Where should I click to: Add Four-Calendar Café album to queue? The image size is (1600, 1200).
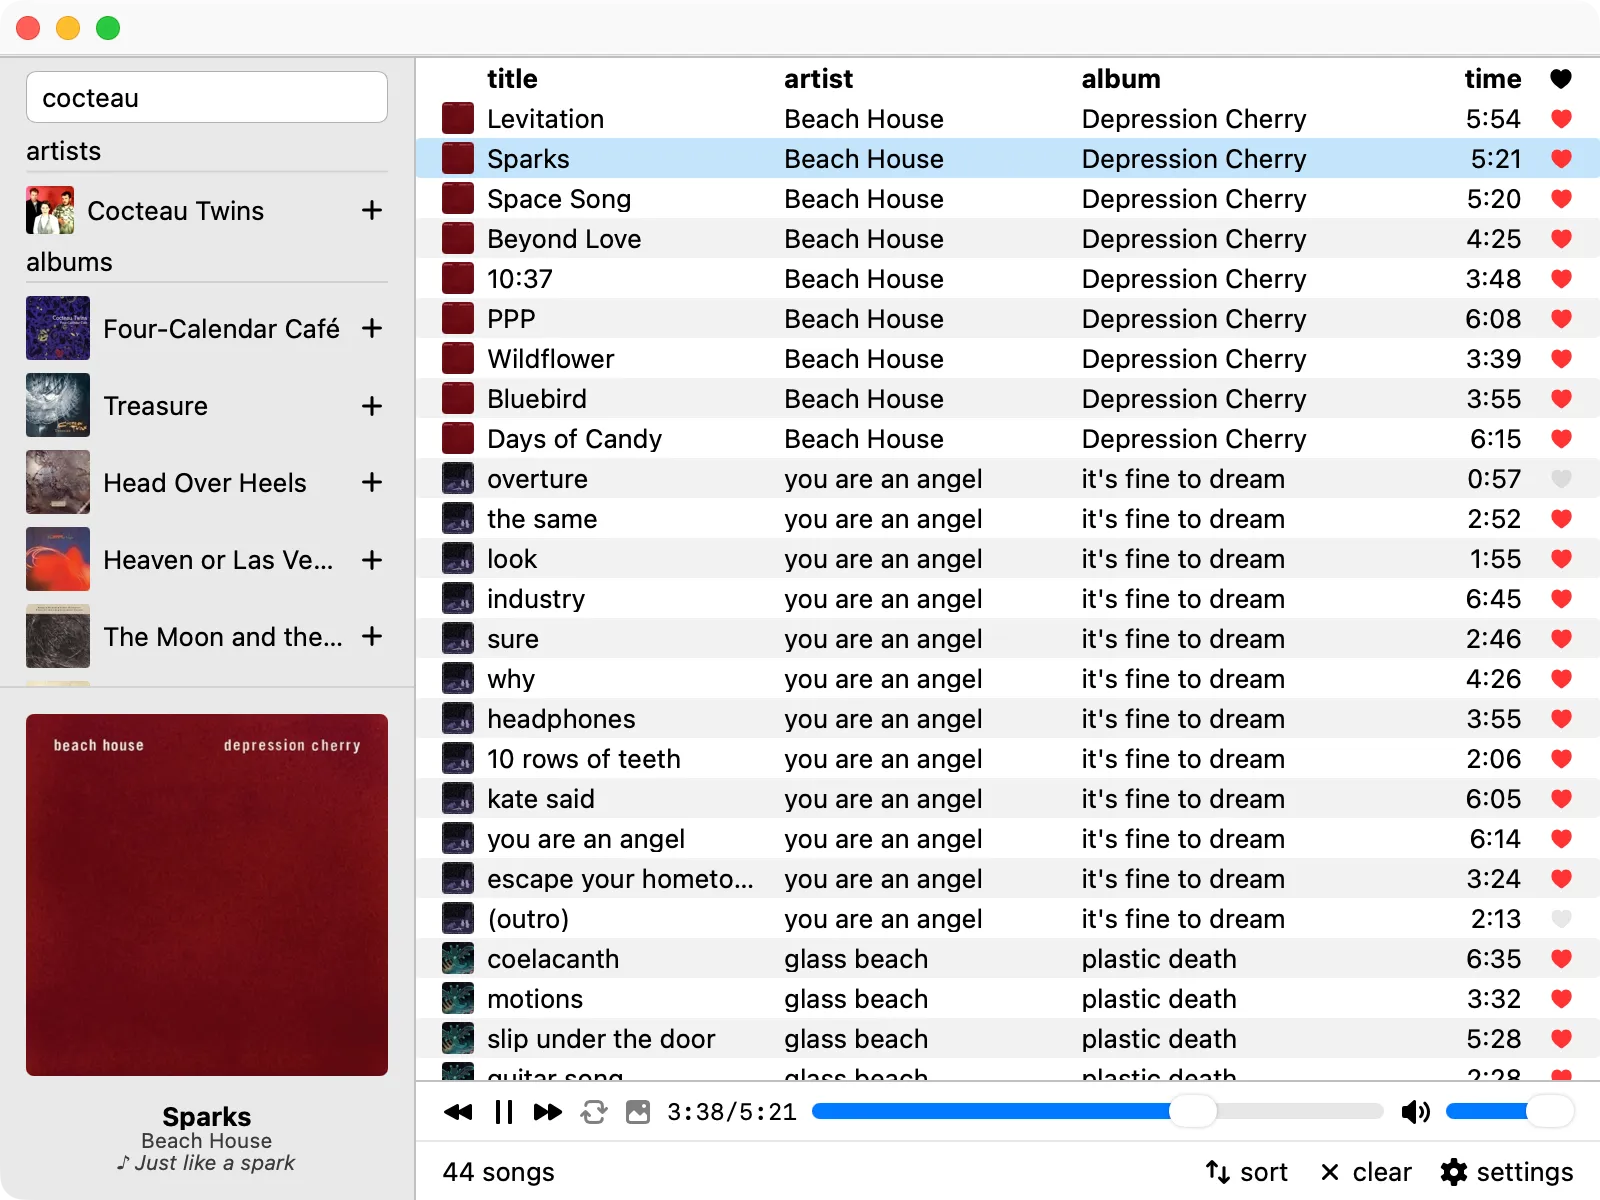[x=372, y=328]
